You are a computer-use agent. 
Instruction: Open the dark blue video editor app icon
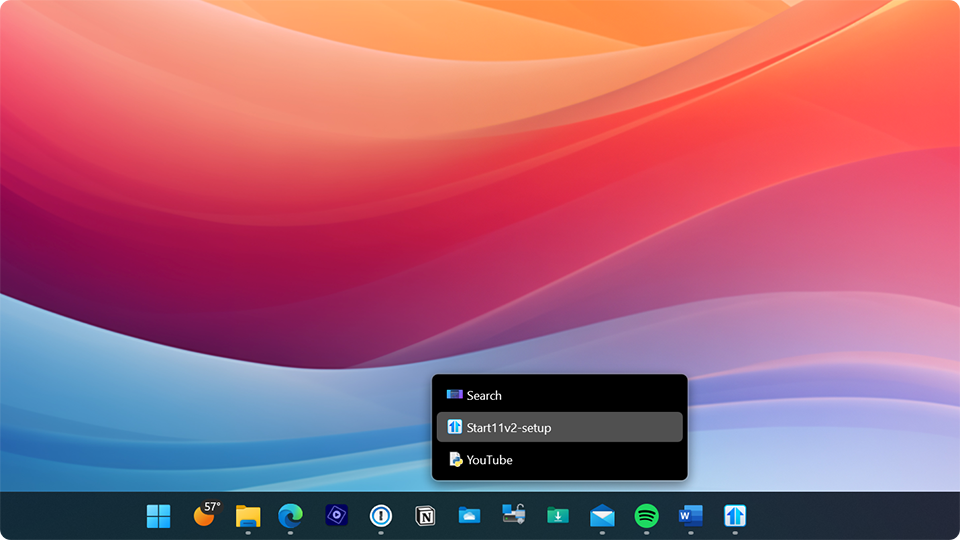click(x=336, y=515)
